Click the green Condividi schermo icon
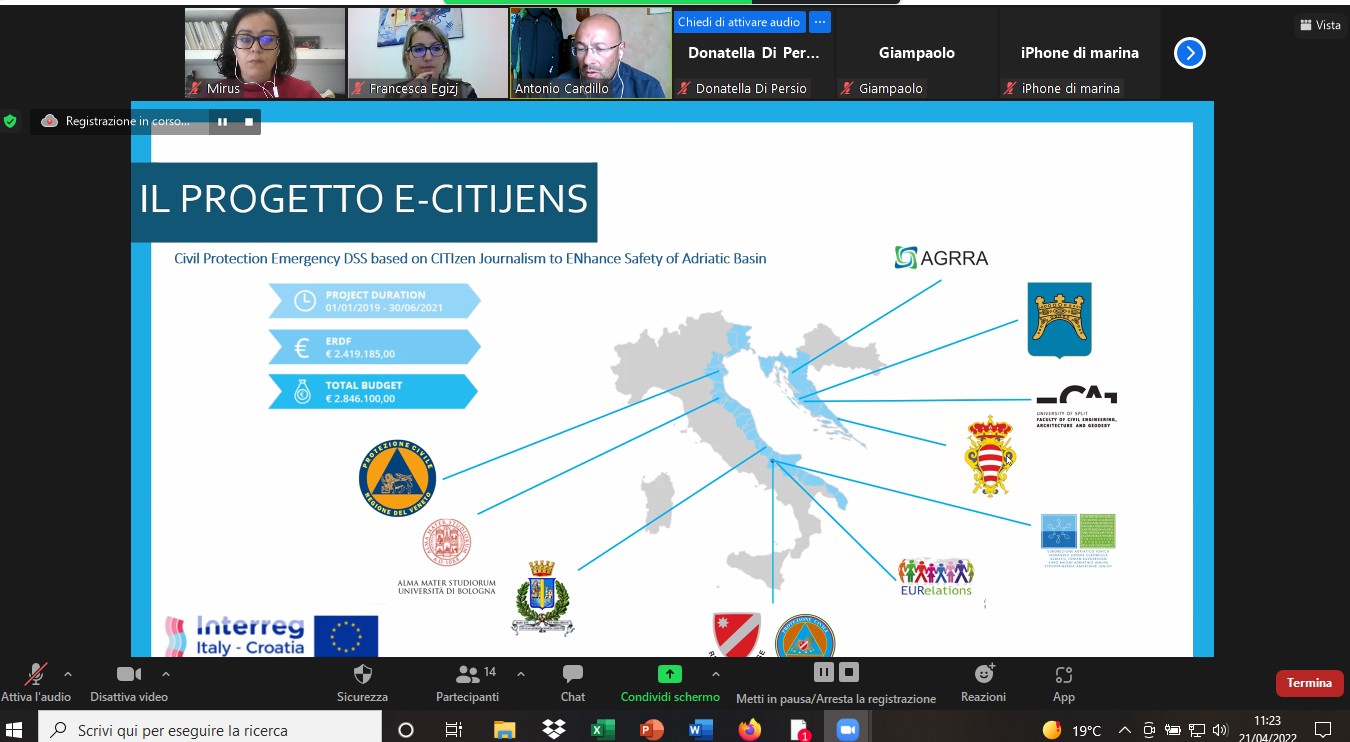Viewport: 1350px width, 742px height. click(x=669, y=674)
